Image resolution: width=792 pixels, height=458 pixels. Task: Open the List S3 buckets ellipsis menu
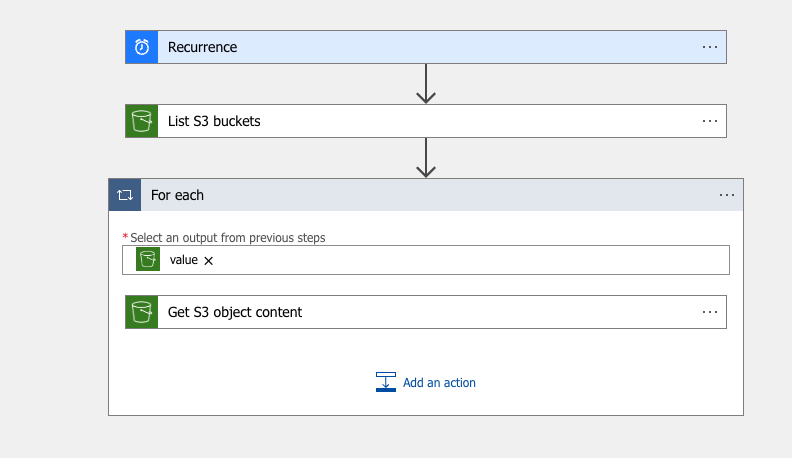point(710,121)
